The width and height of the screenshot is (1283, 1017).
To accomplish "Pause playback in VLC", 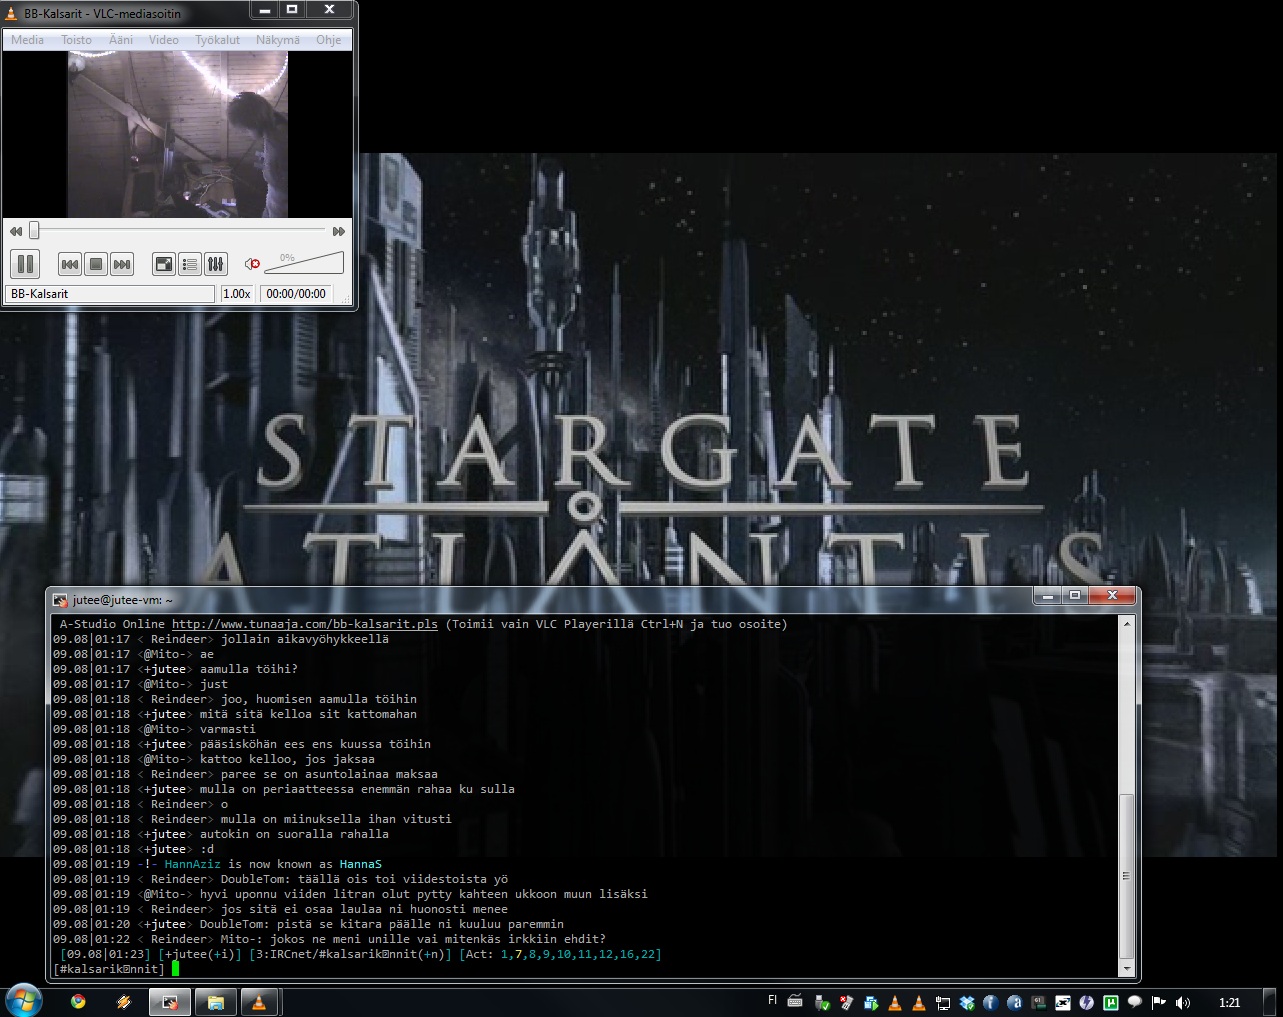I will point(25,264).
